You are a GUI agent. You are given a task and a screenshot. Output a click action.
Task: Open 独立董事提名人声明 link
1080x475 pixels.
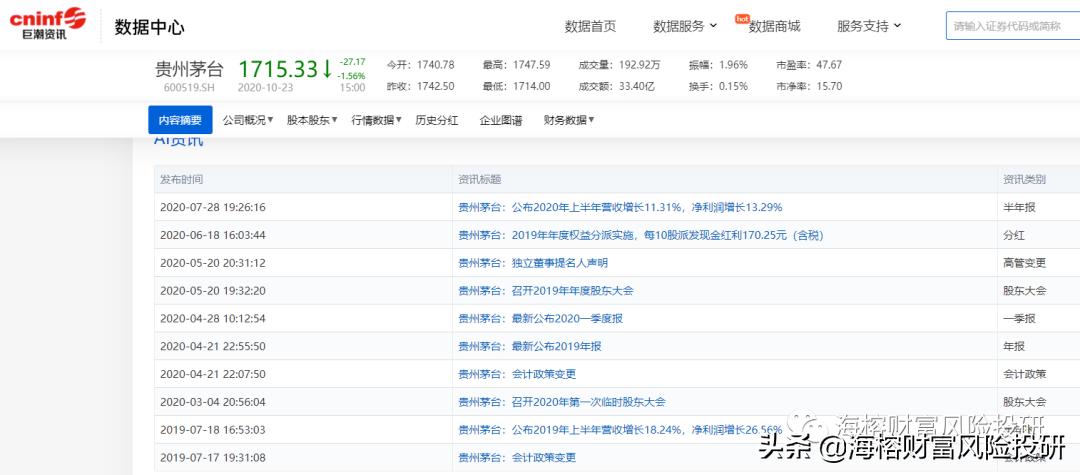(x=533, y=263)
